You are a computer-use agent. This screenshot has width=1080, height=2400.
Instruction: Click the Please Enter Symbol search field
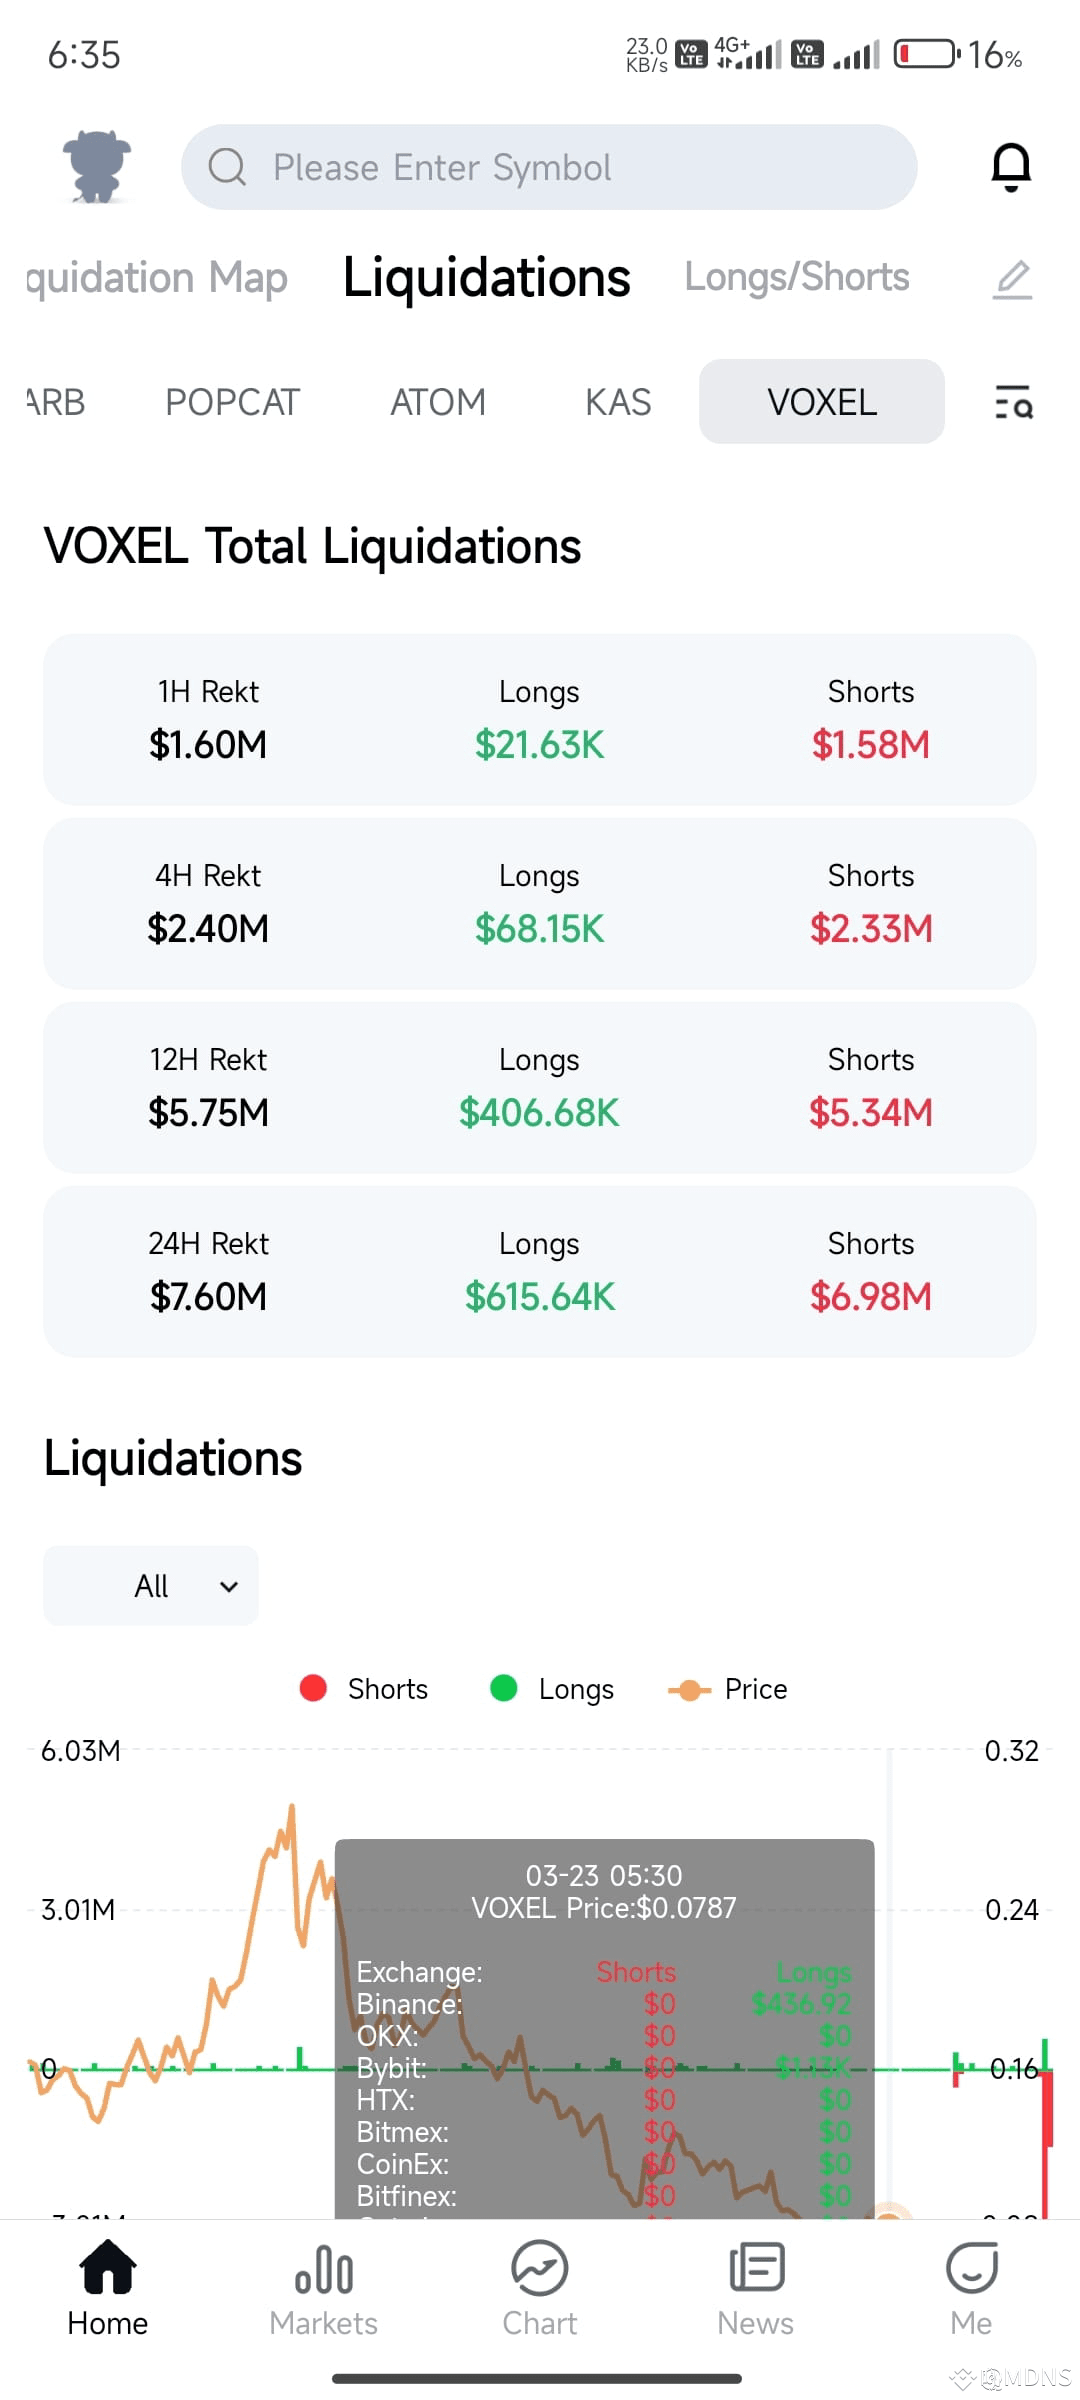pos(549,167)
